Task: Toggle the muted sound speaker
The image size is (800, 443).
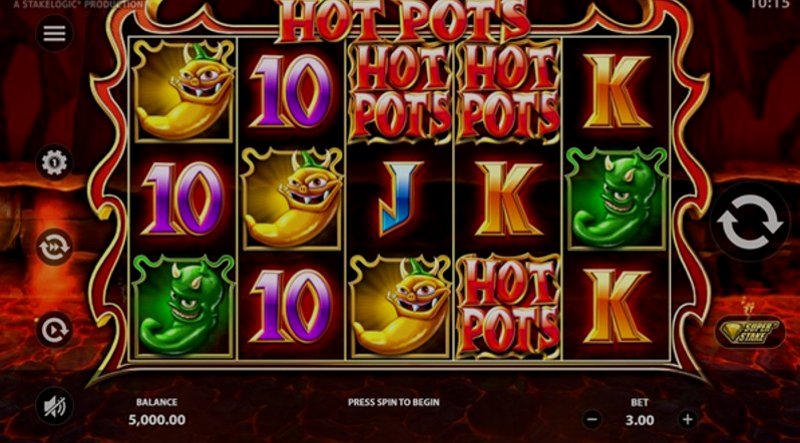Action: [54, 406]
